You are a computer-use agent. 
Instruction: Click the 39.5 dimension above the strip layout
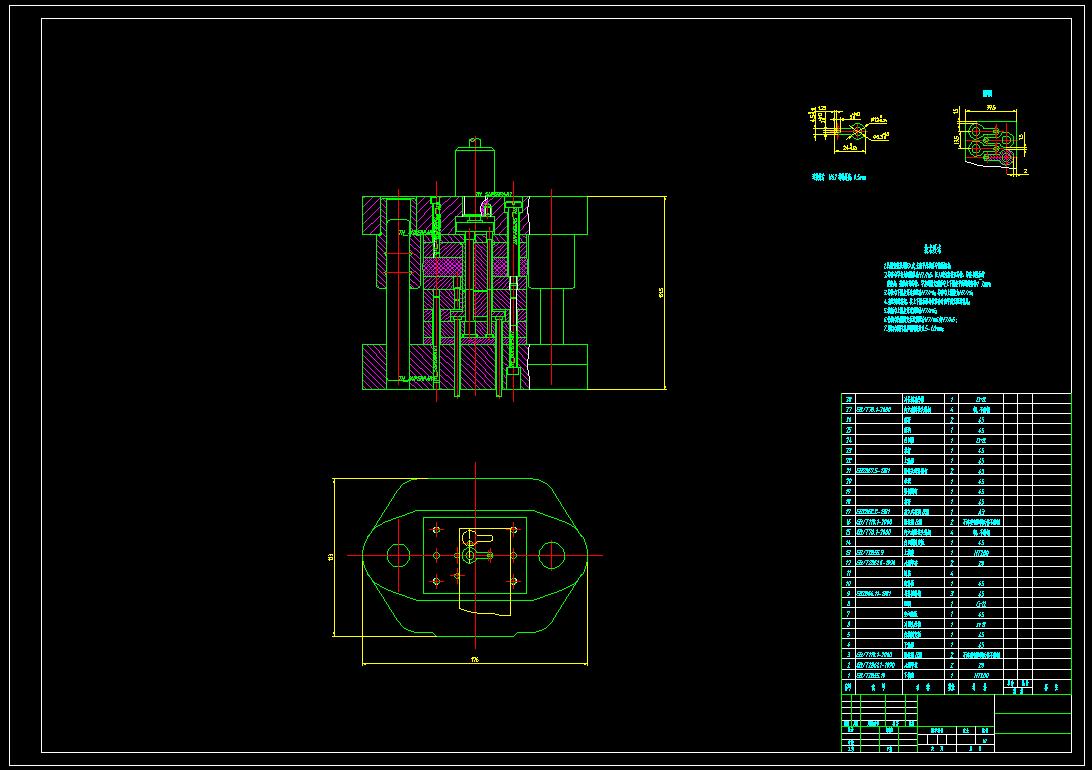[x=991, y=108]
